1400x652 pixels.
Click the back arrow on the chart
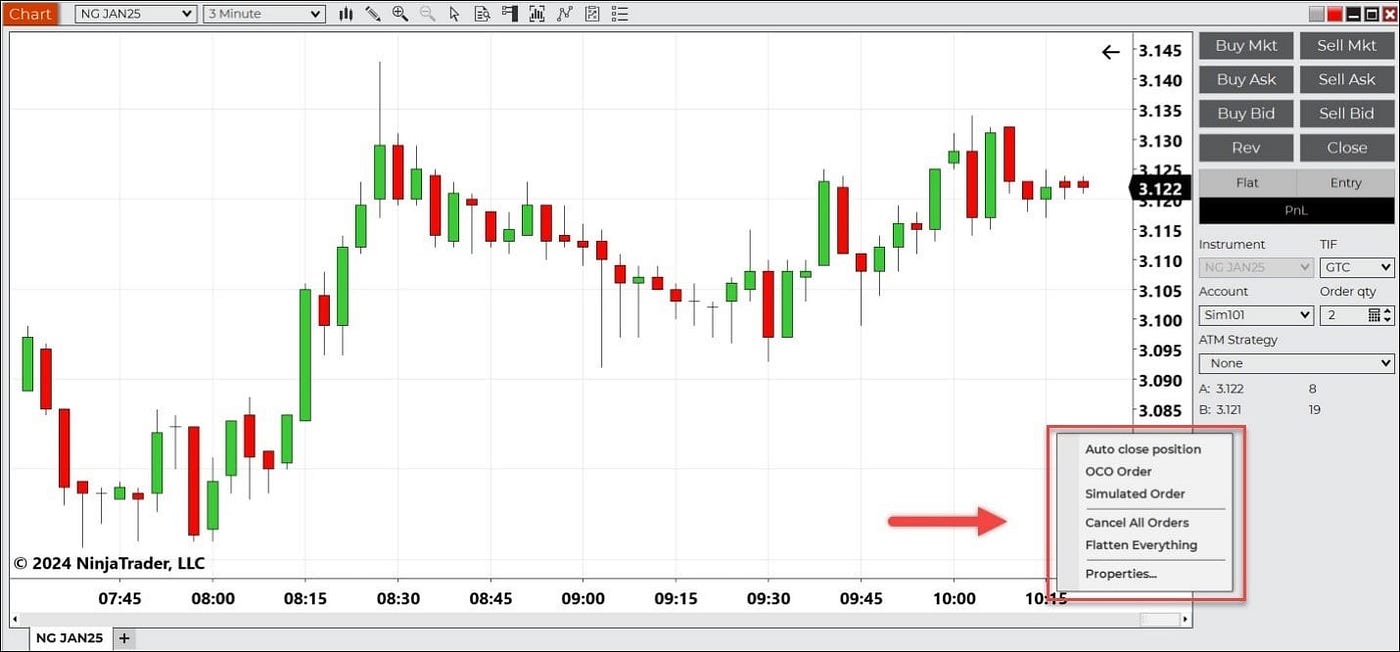coord(1110,52)
